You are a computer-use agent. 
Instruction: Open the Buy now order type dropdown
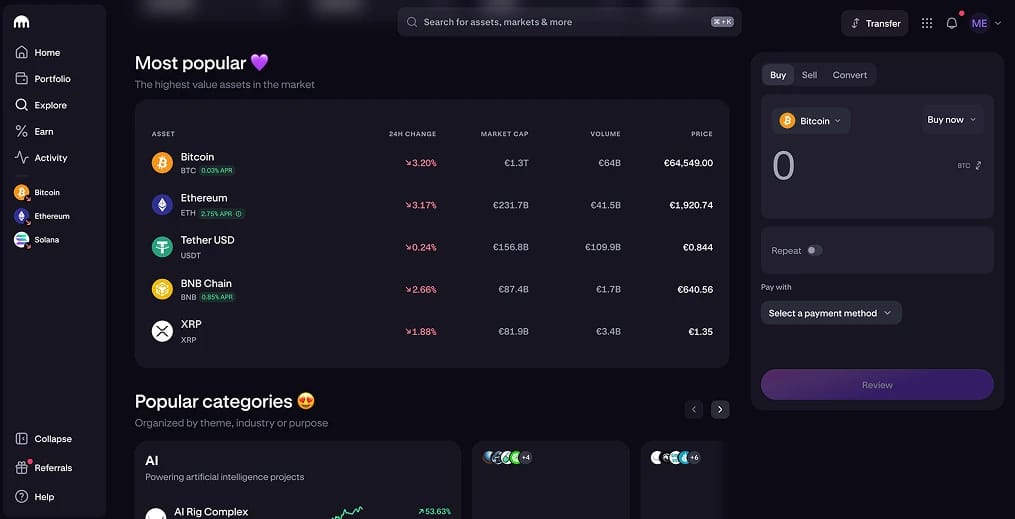click(952, 120)
